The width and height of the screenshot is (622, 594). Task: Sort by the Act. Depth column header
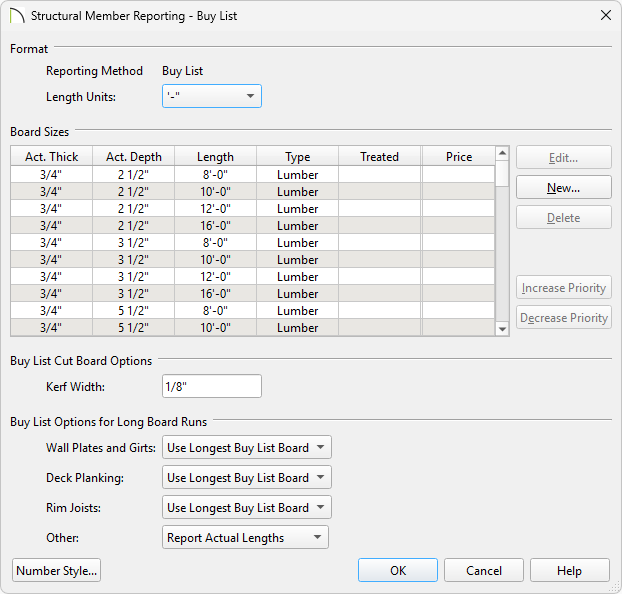pyautogui.click(x=134, y=156)
